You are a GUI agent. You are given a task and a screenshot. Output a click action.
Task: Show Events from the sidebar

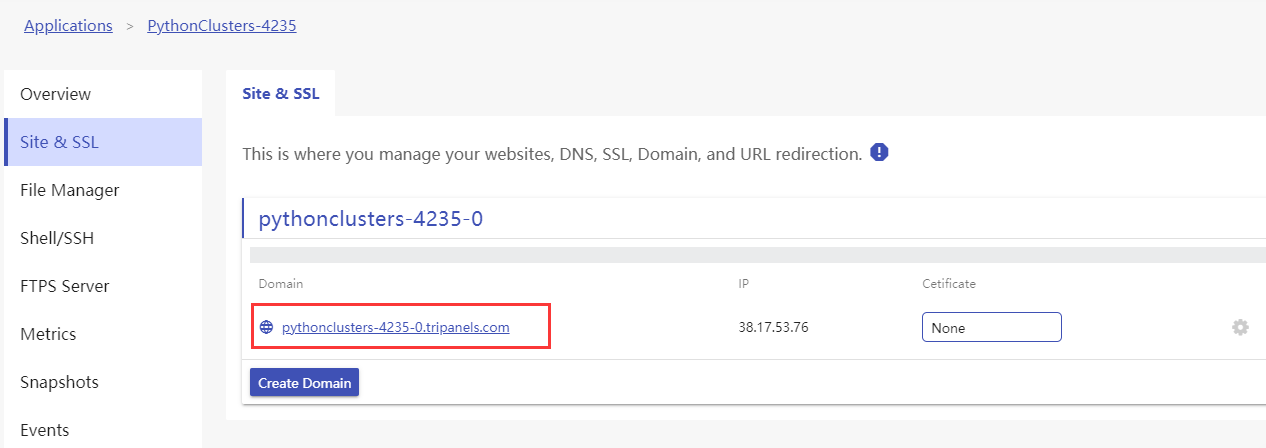pyautogui.click(x=45, y=430)
